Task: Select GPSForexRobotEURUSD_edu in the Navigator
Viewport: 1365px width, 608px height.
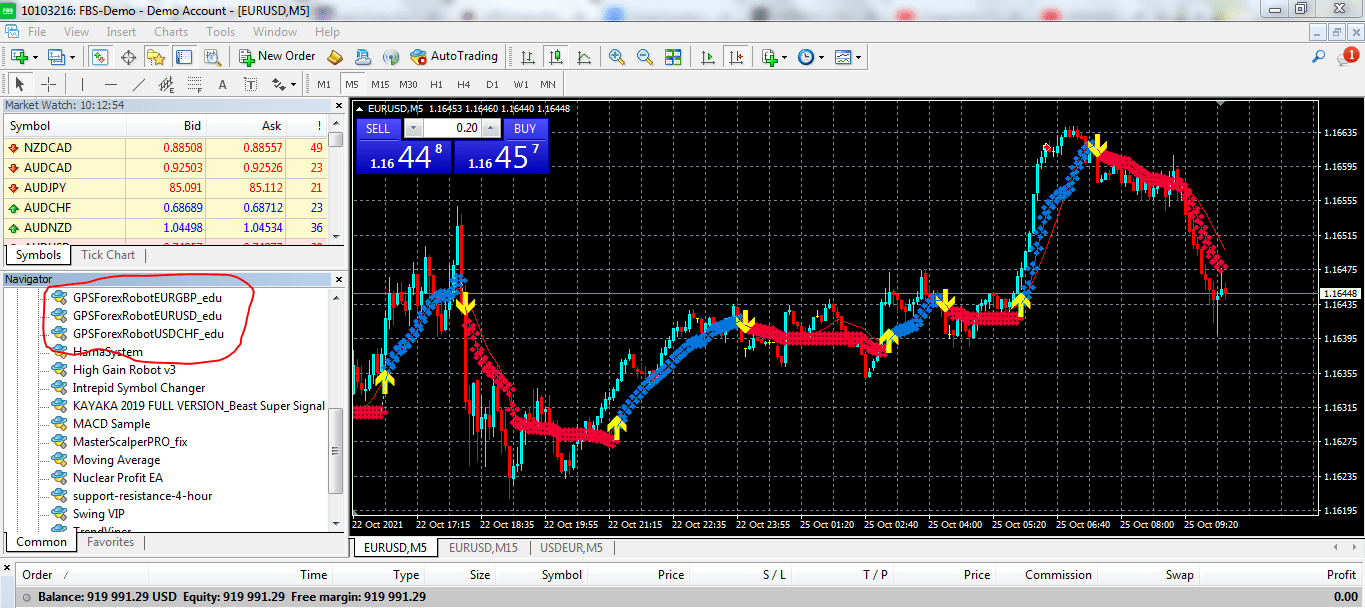Action: click(x=147, y=316)
